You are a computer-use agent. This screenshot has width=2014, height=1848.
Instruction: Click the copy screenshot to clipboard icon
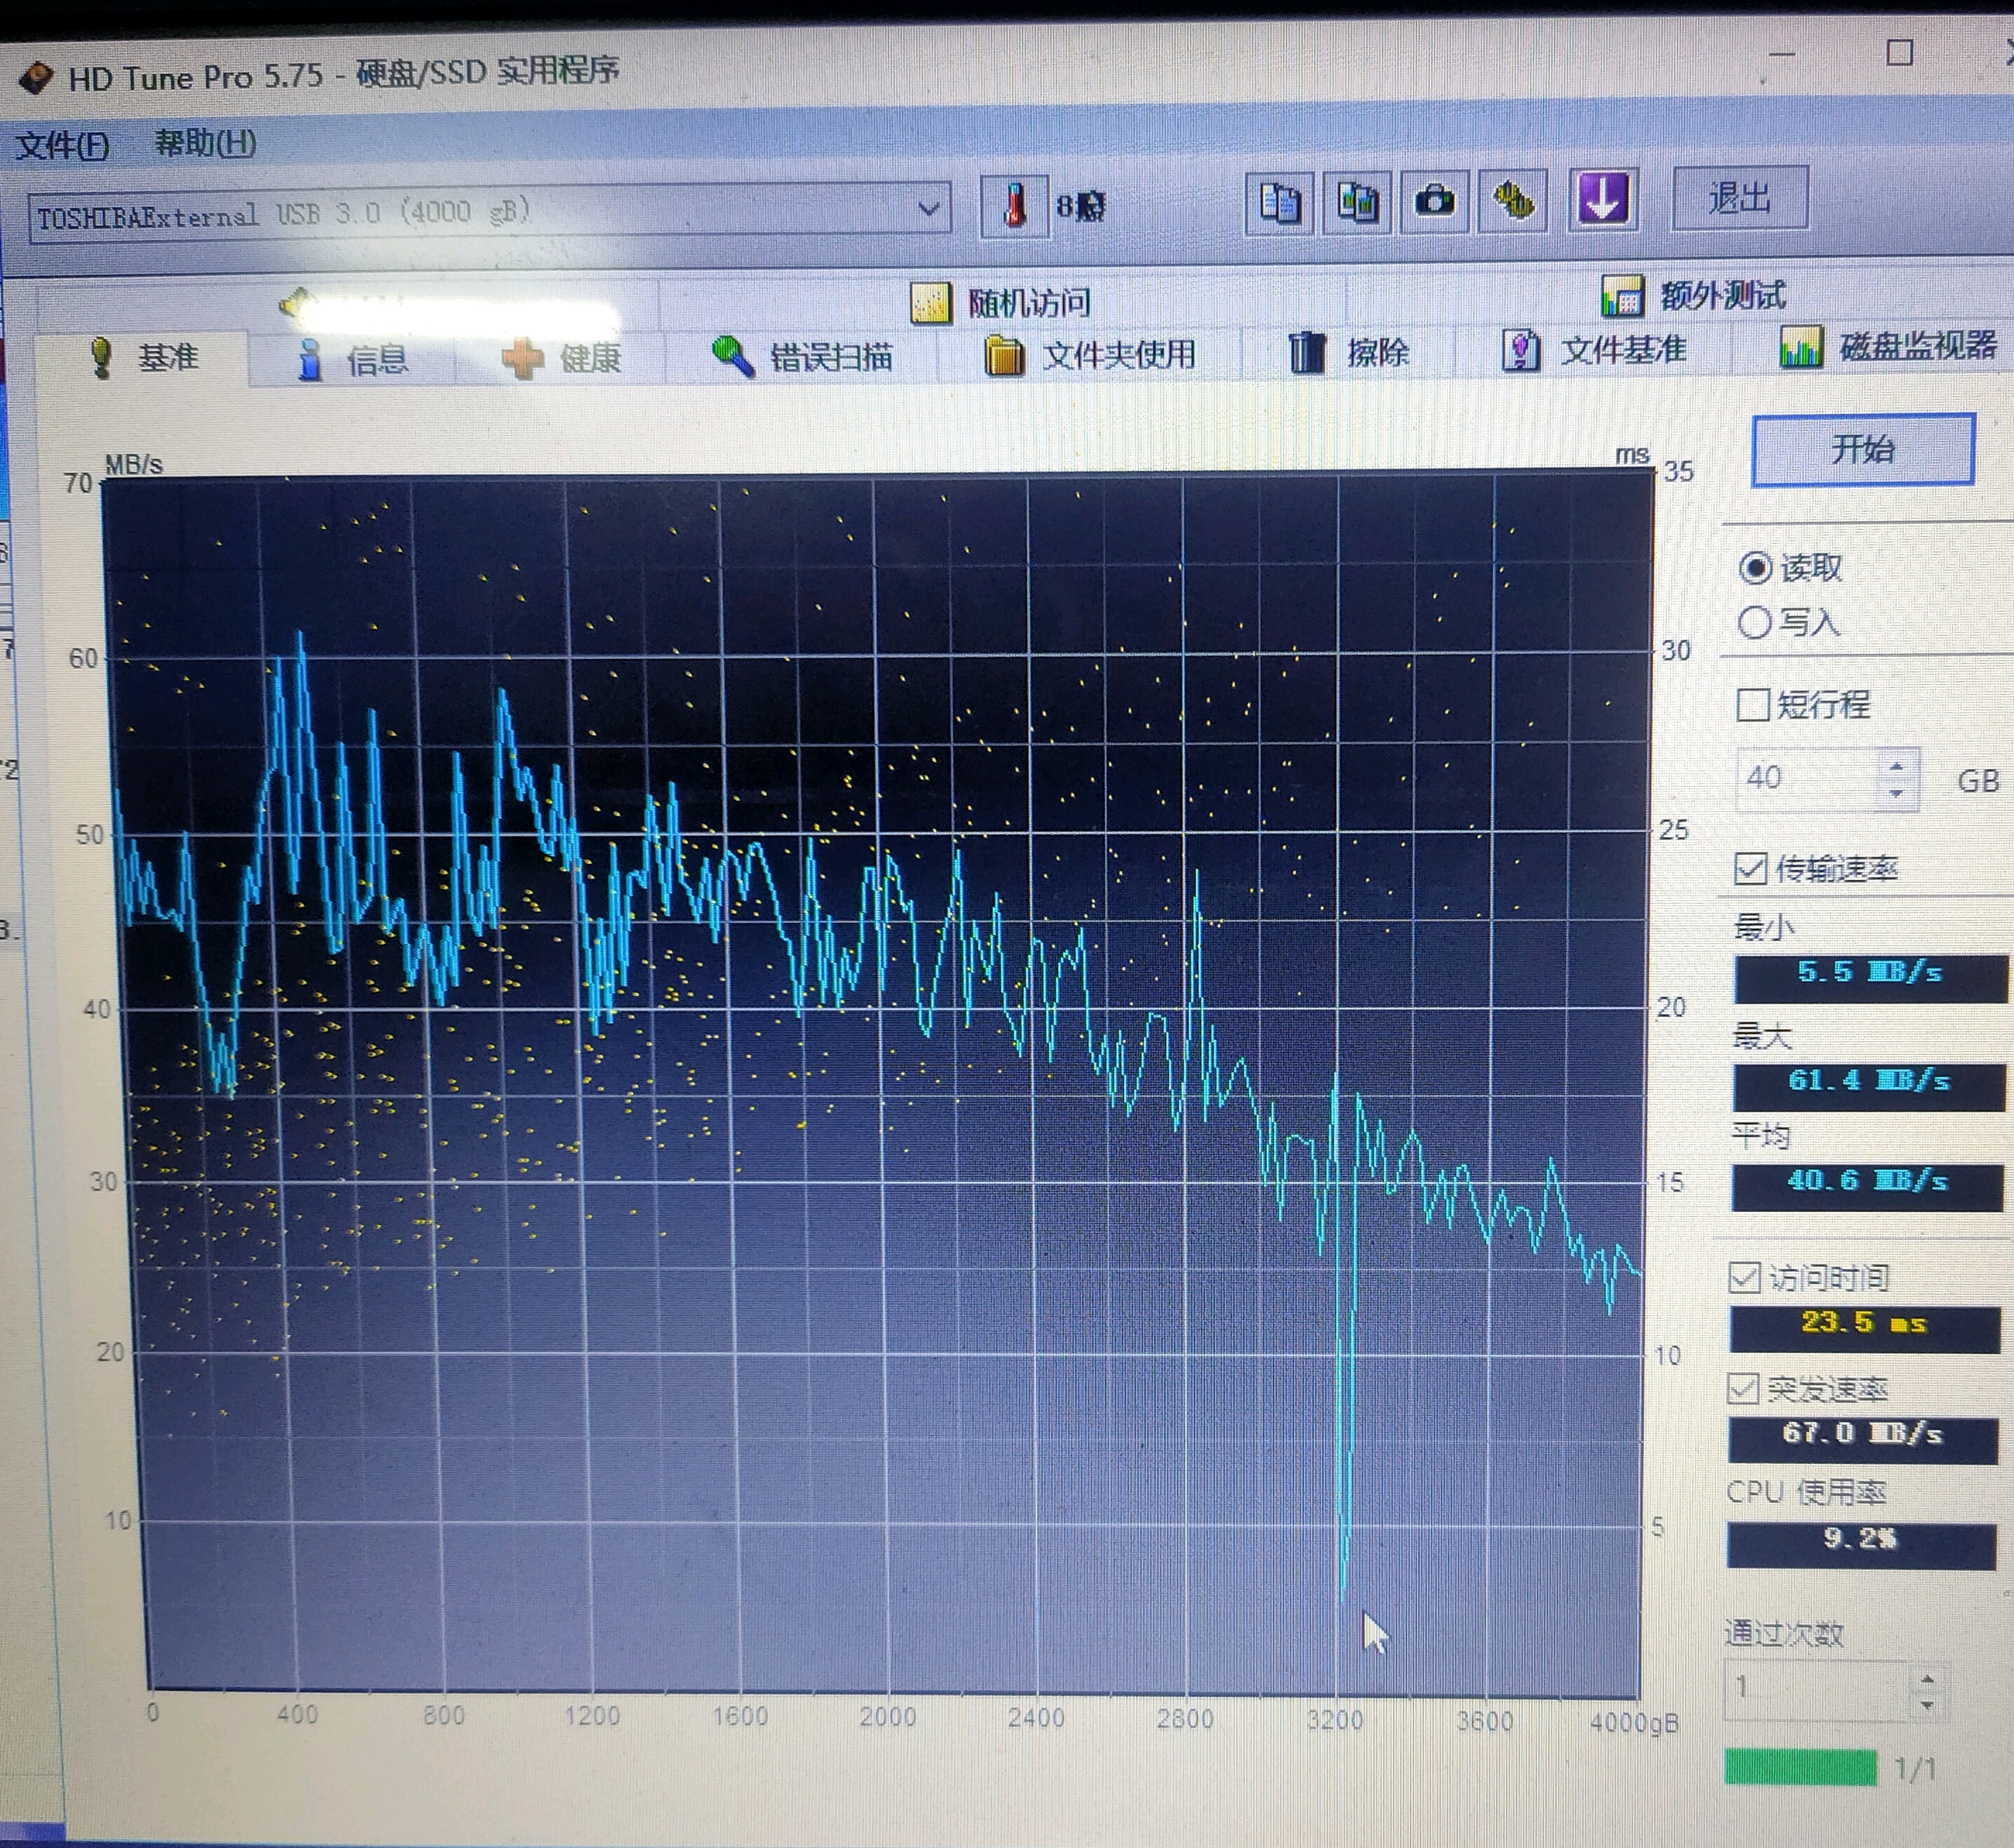pos(1357,202)
